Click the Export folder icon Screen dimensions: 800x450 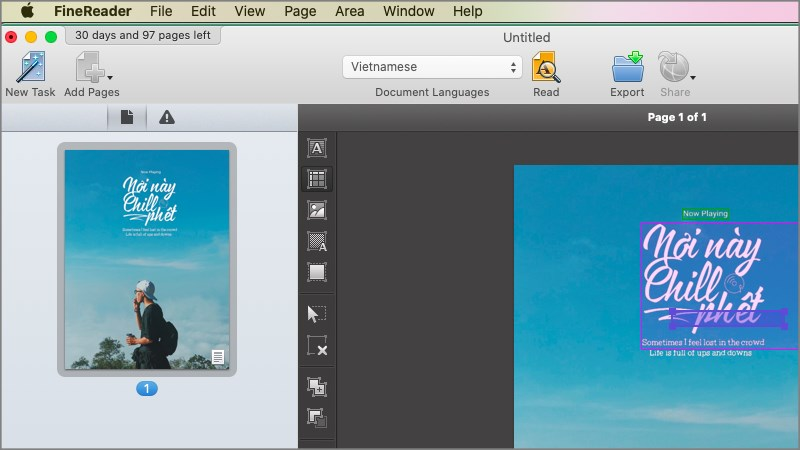click(627, 69)
